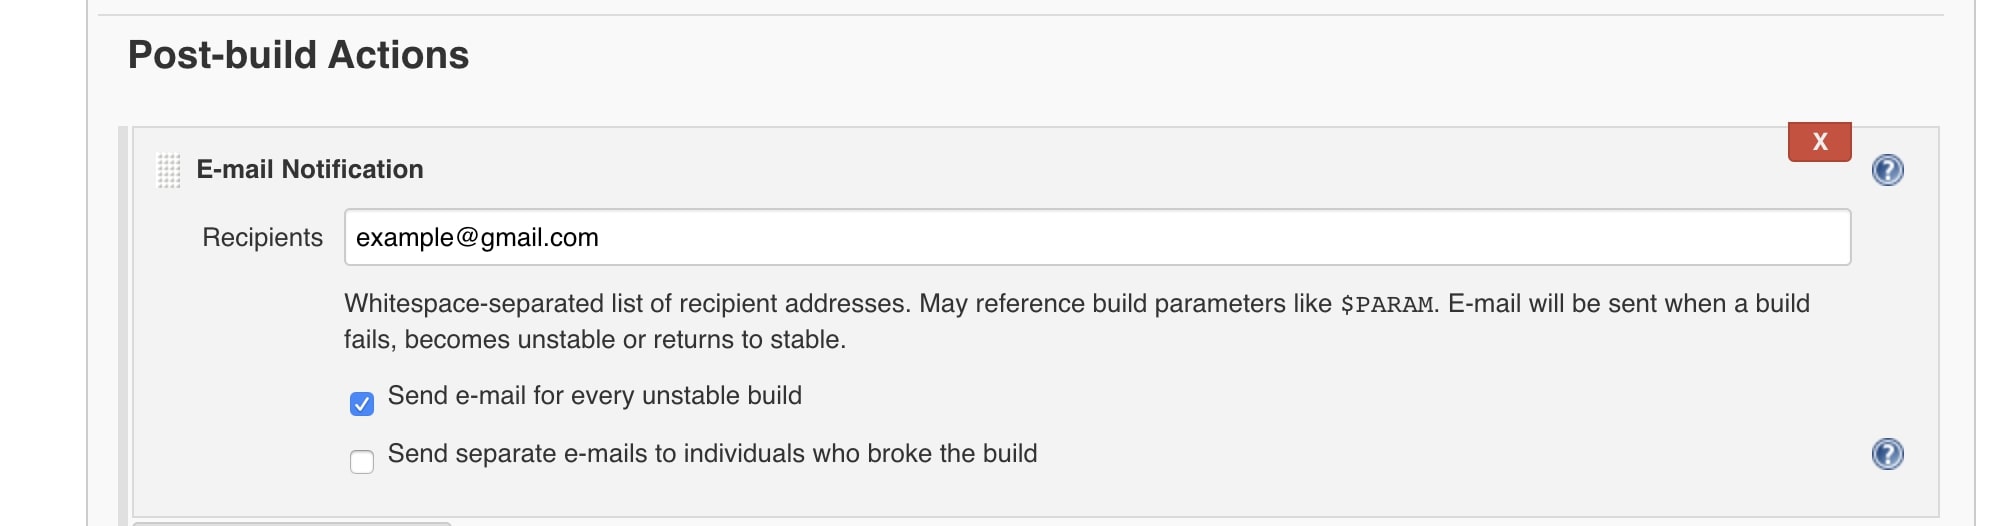This screenshot has width=1990, height=526.
Task: Uncheck Send e-mail for every unstable build
Action: 362,404
